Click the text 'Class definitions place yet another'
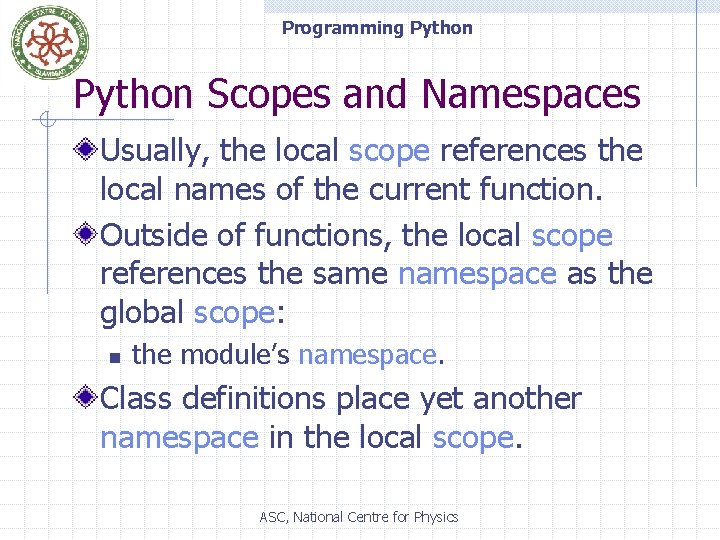 tap(341, 399)
